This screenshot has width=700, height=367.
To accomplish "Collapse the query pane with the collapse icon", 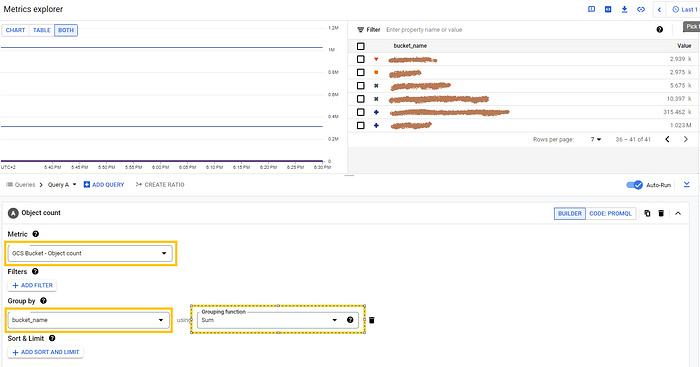I will coord(687,185).
